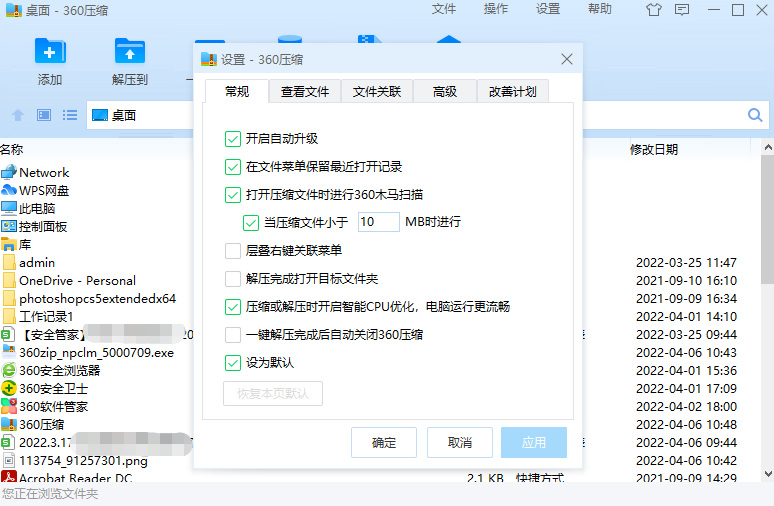Screen dimensions: 774x506
Task: Open the 文件 menu
Action: click(444, 9)
